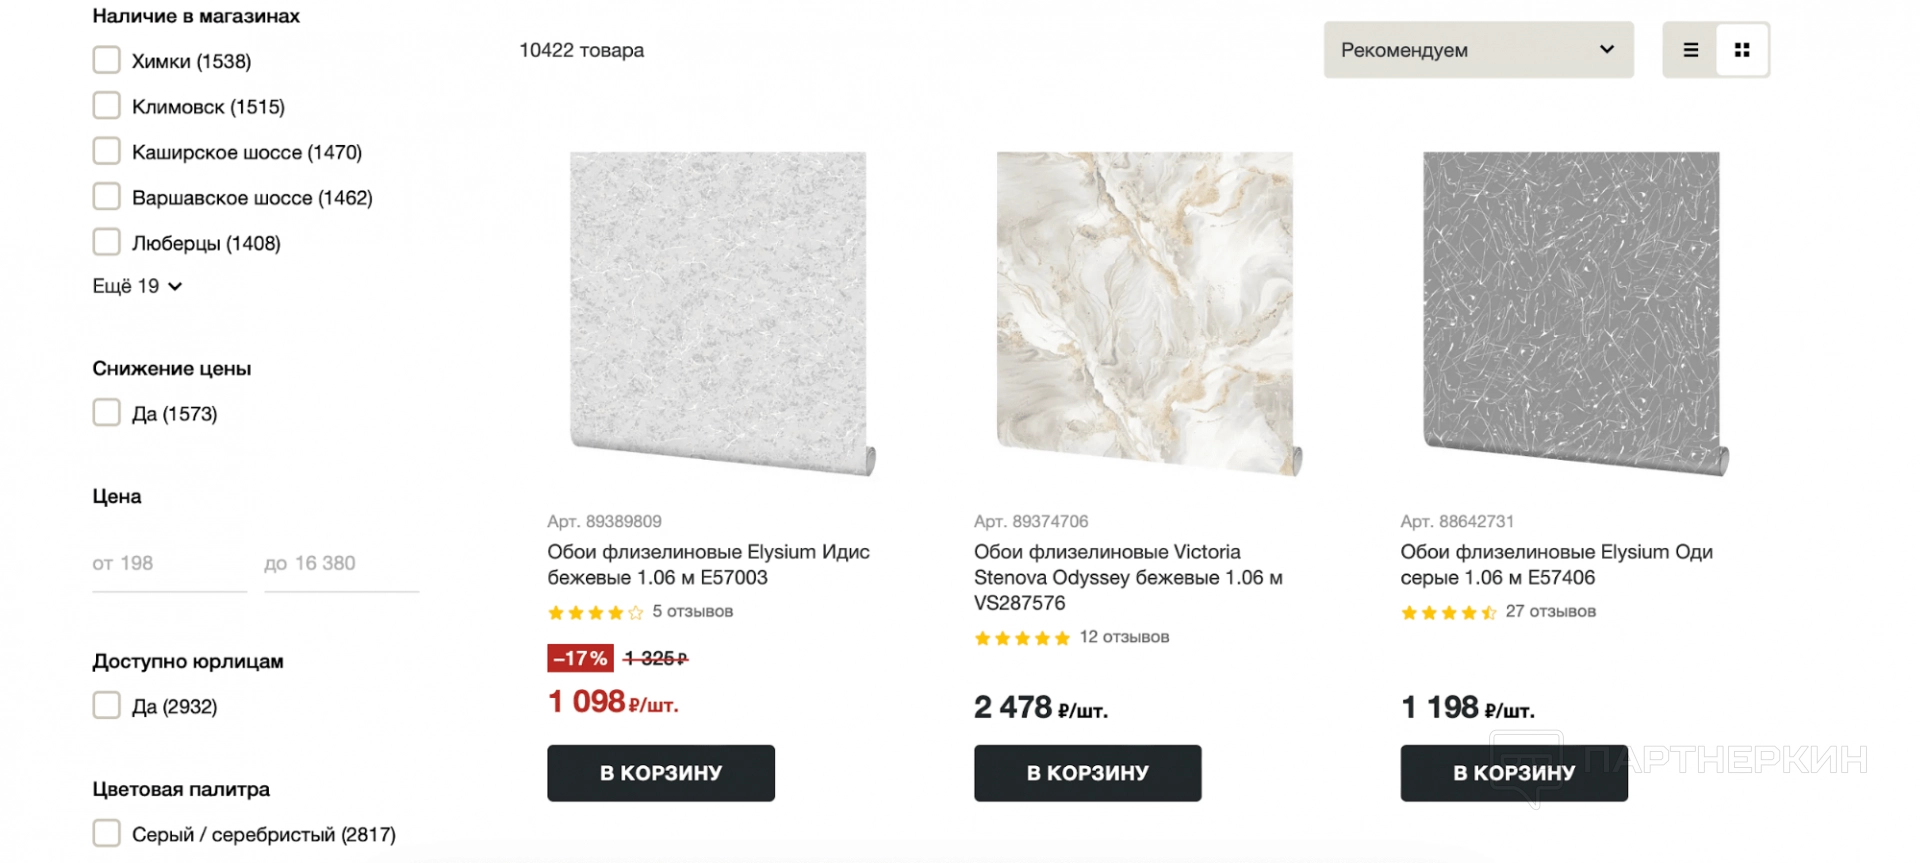Click the maximum price field до 16 380

pyautogui.click(x=340, y=564)
